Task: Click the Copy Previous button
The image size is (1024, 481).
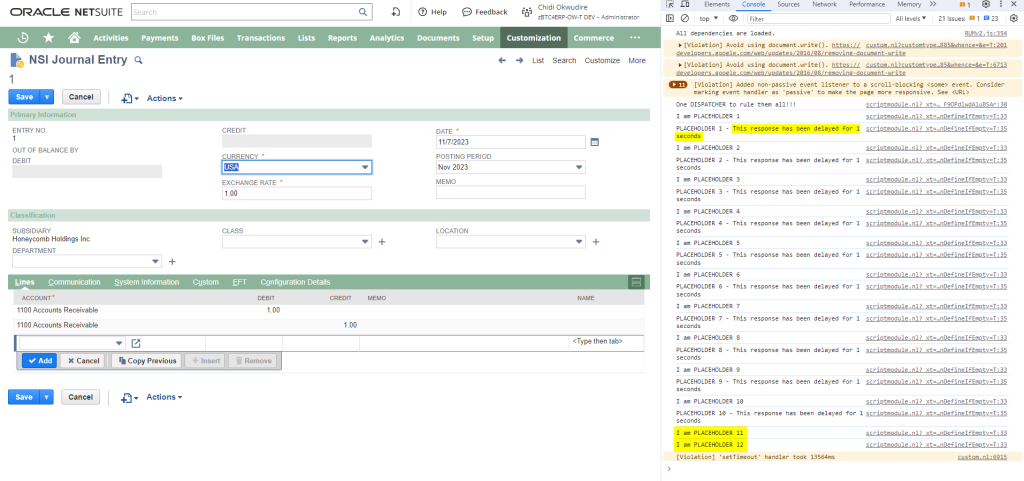Action: point(147,361)
